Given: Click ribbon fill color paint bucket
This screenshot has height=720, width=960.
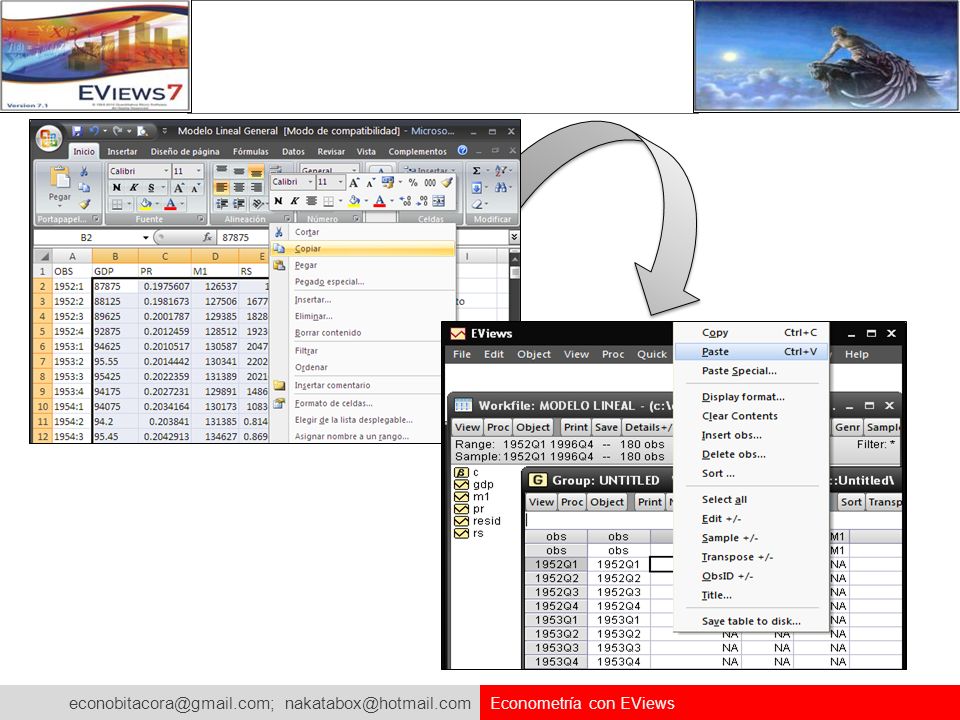Looking at the screenshot, I should coord(146,204).
